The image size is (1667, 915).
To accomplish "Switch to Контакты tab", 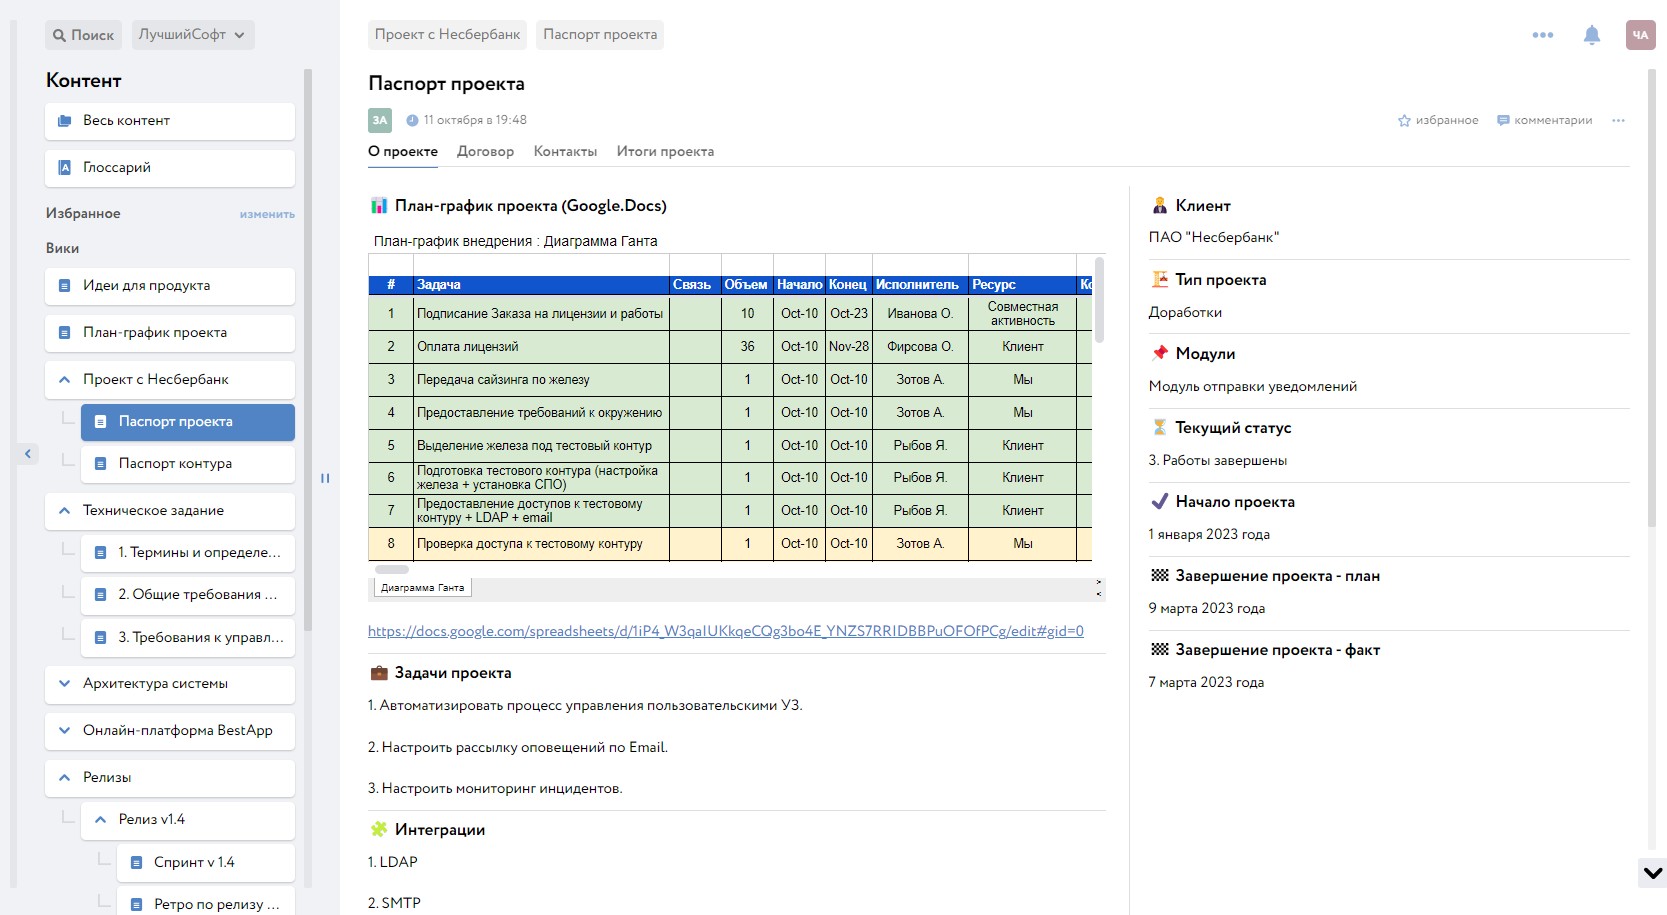I will 565,152.
